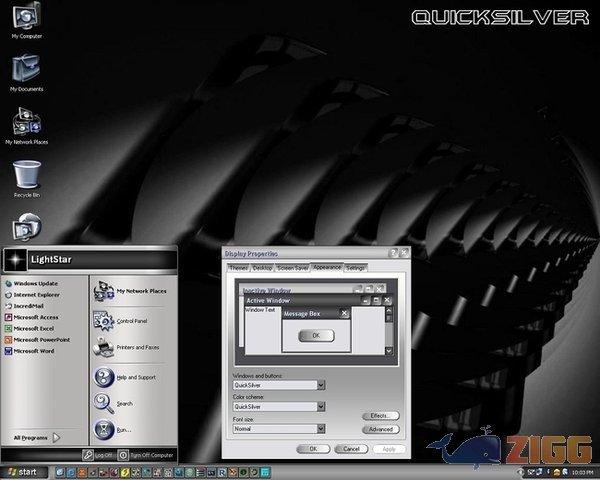Screen dimensions: 600x480
Task: Click the Inactive Window preview title
Action: (x=267, y=290)
